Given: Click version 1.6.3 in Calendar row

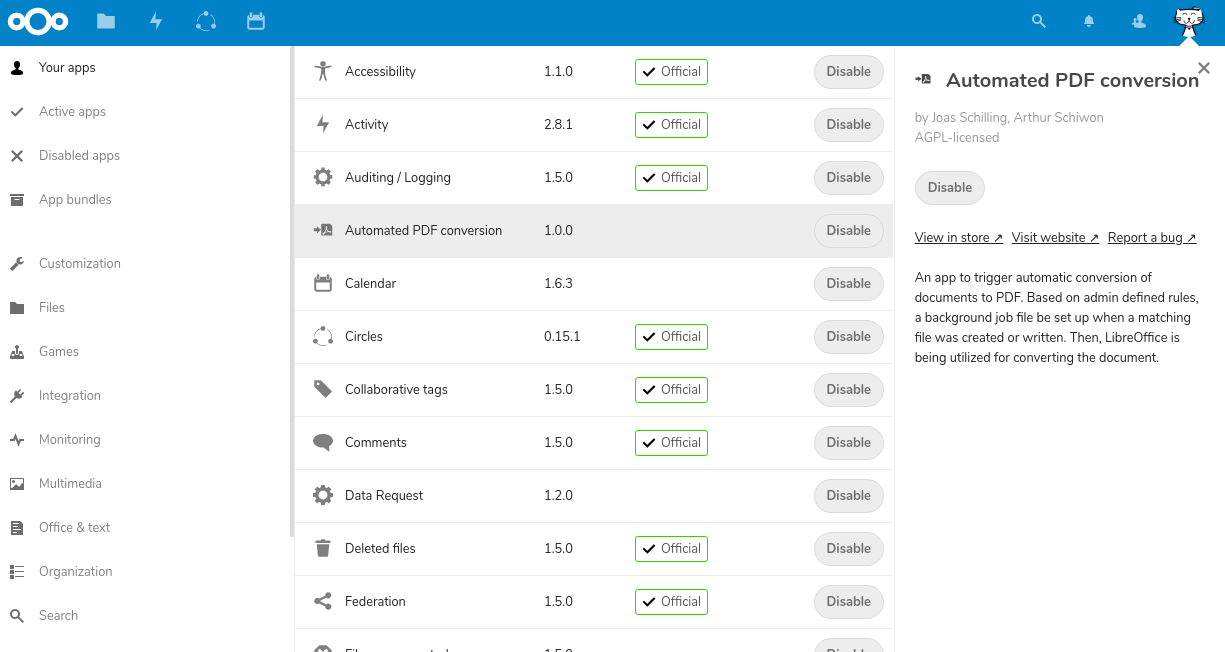Looking at the screenshot, I should [x=558, y=283].
